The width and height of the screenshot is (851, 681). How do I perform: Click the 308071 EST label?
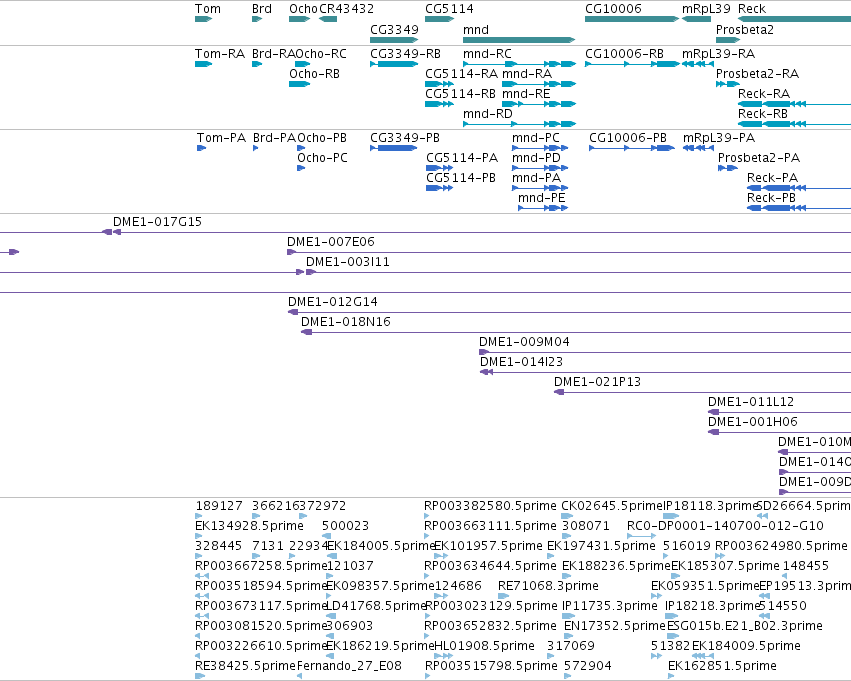tap(586, 526)
